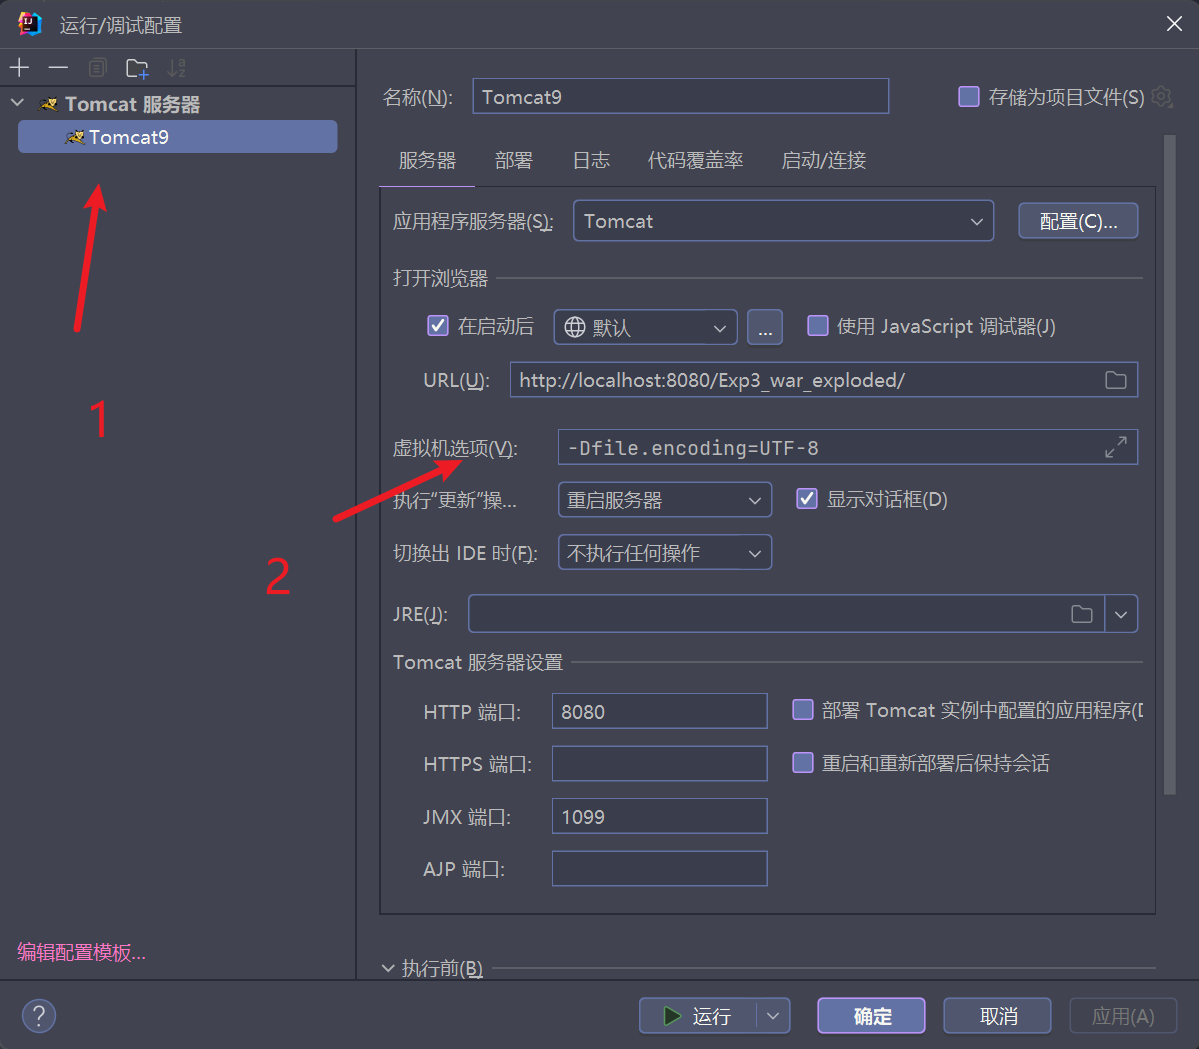Browse URL using the folder icon
Screen dimensions: 1199x1049
coord(1116,380)
